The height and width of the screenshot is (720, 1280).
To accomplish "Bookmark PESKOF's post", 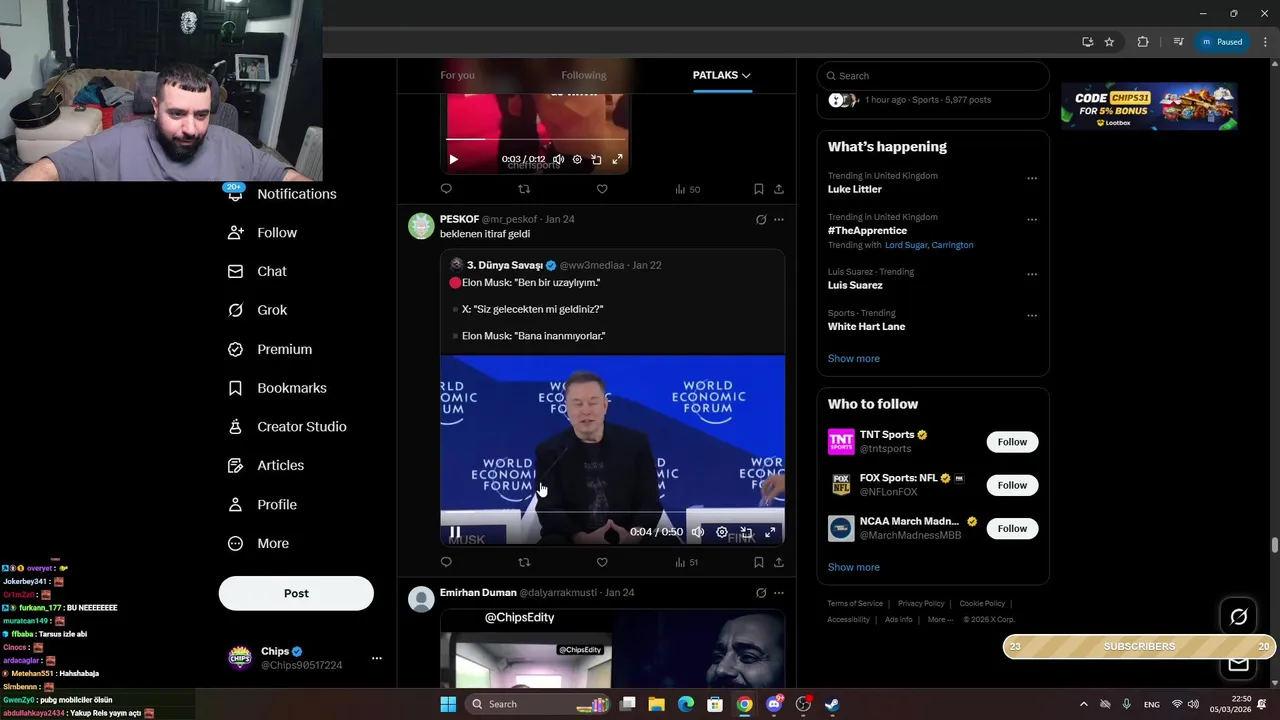I will (758, 562).
